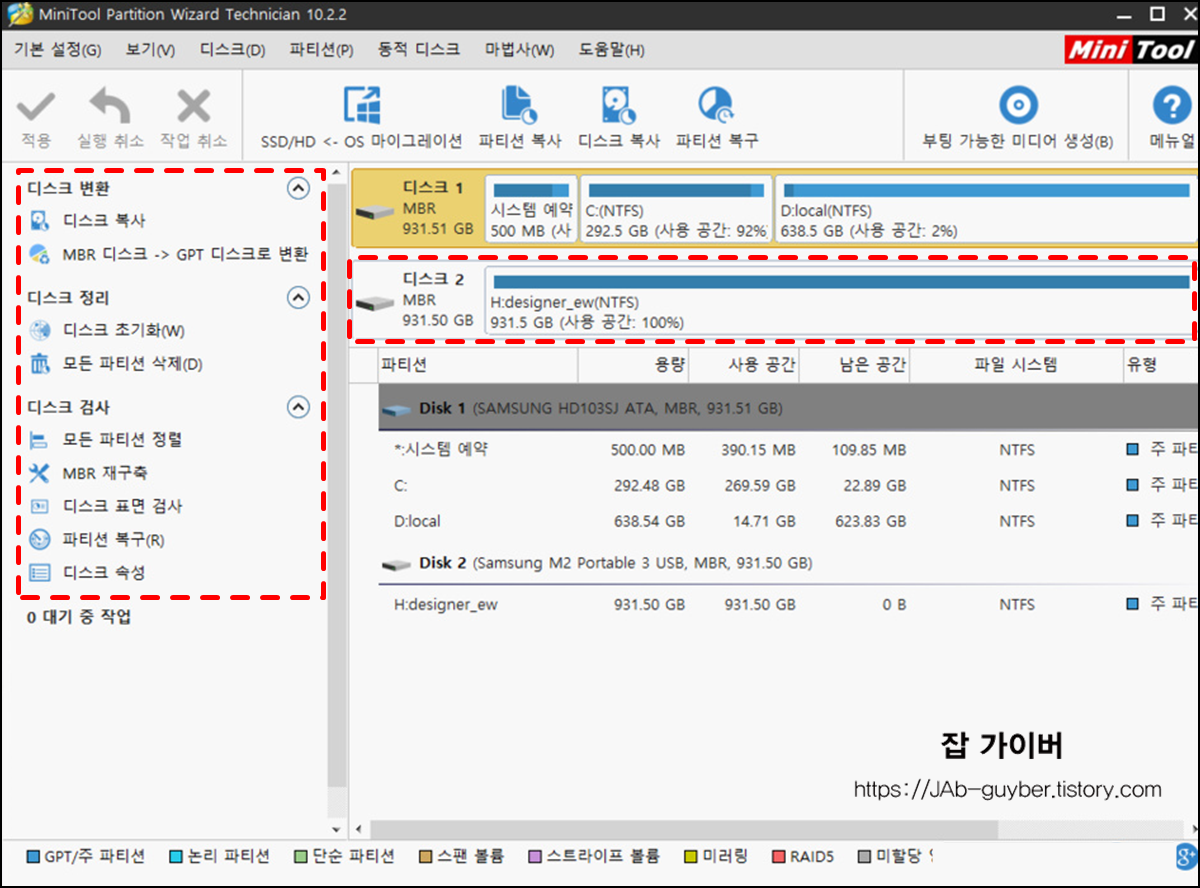The height and width of the screenshot is (888, 1200).
Task: Collapse the 디스크 검사 section
Action: [298, 407]
